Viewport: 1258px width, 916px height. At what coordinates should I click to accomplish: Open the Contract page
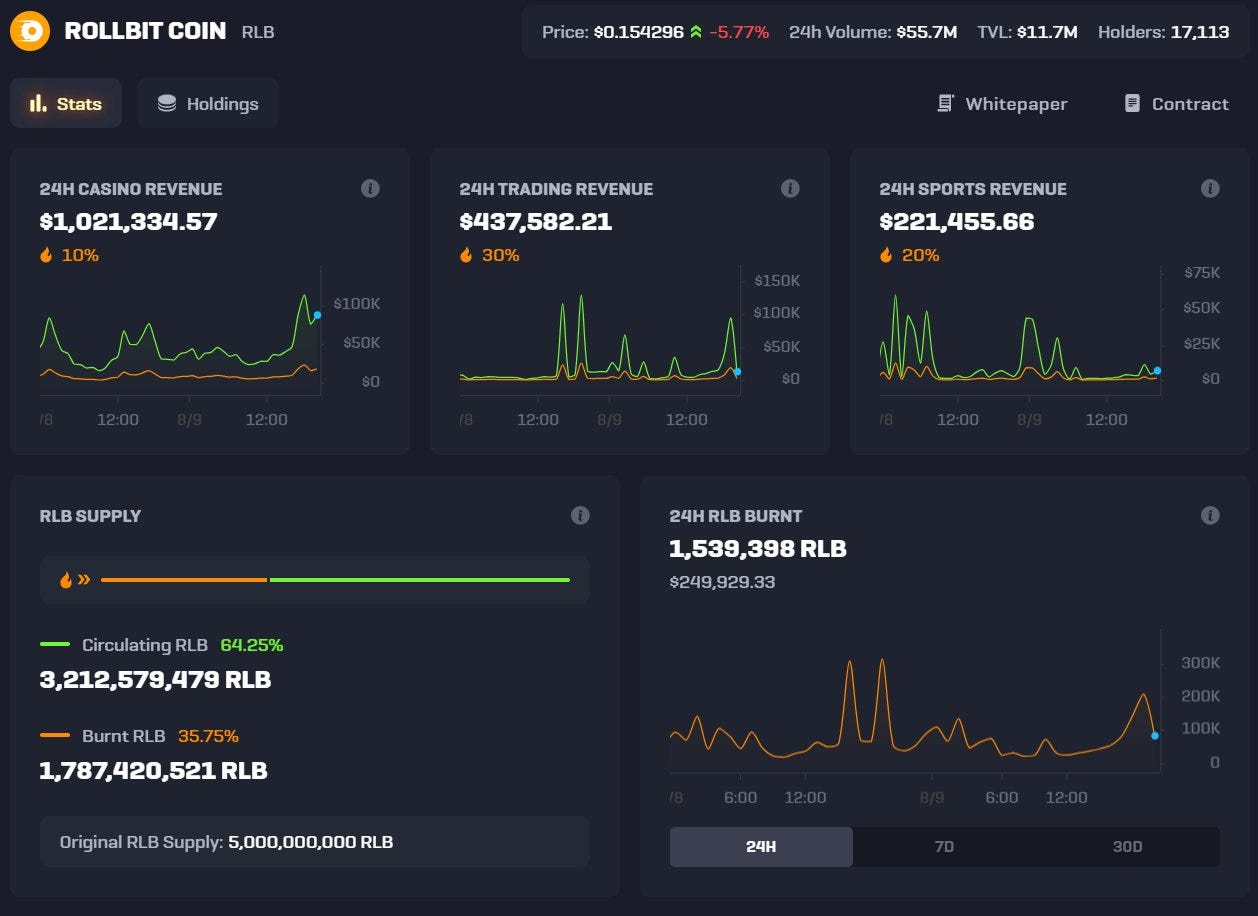[1189, 103]
